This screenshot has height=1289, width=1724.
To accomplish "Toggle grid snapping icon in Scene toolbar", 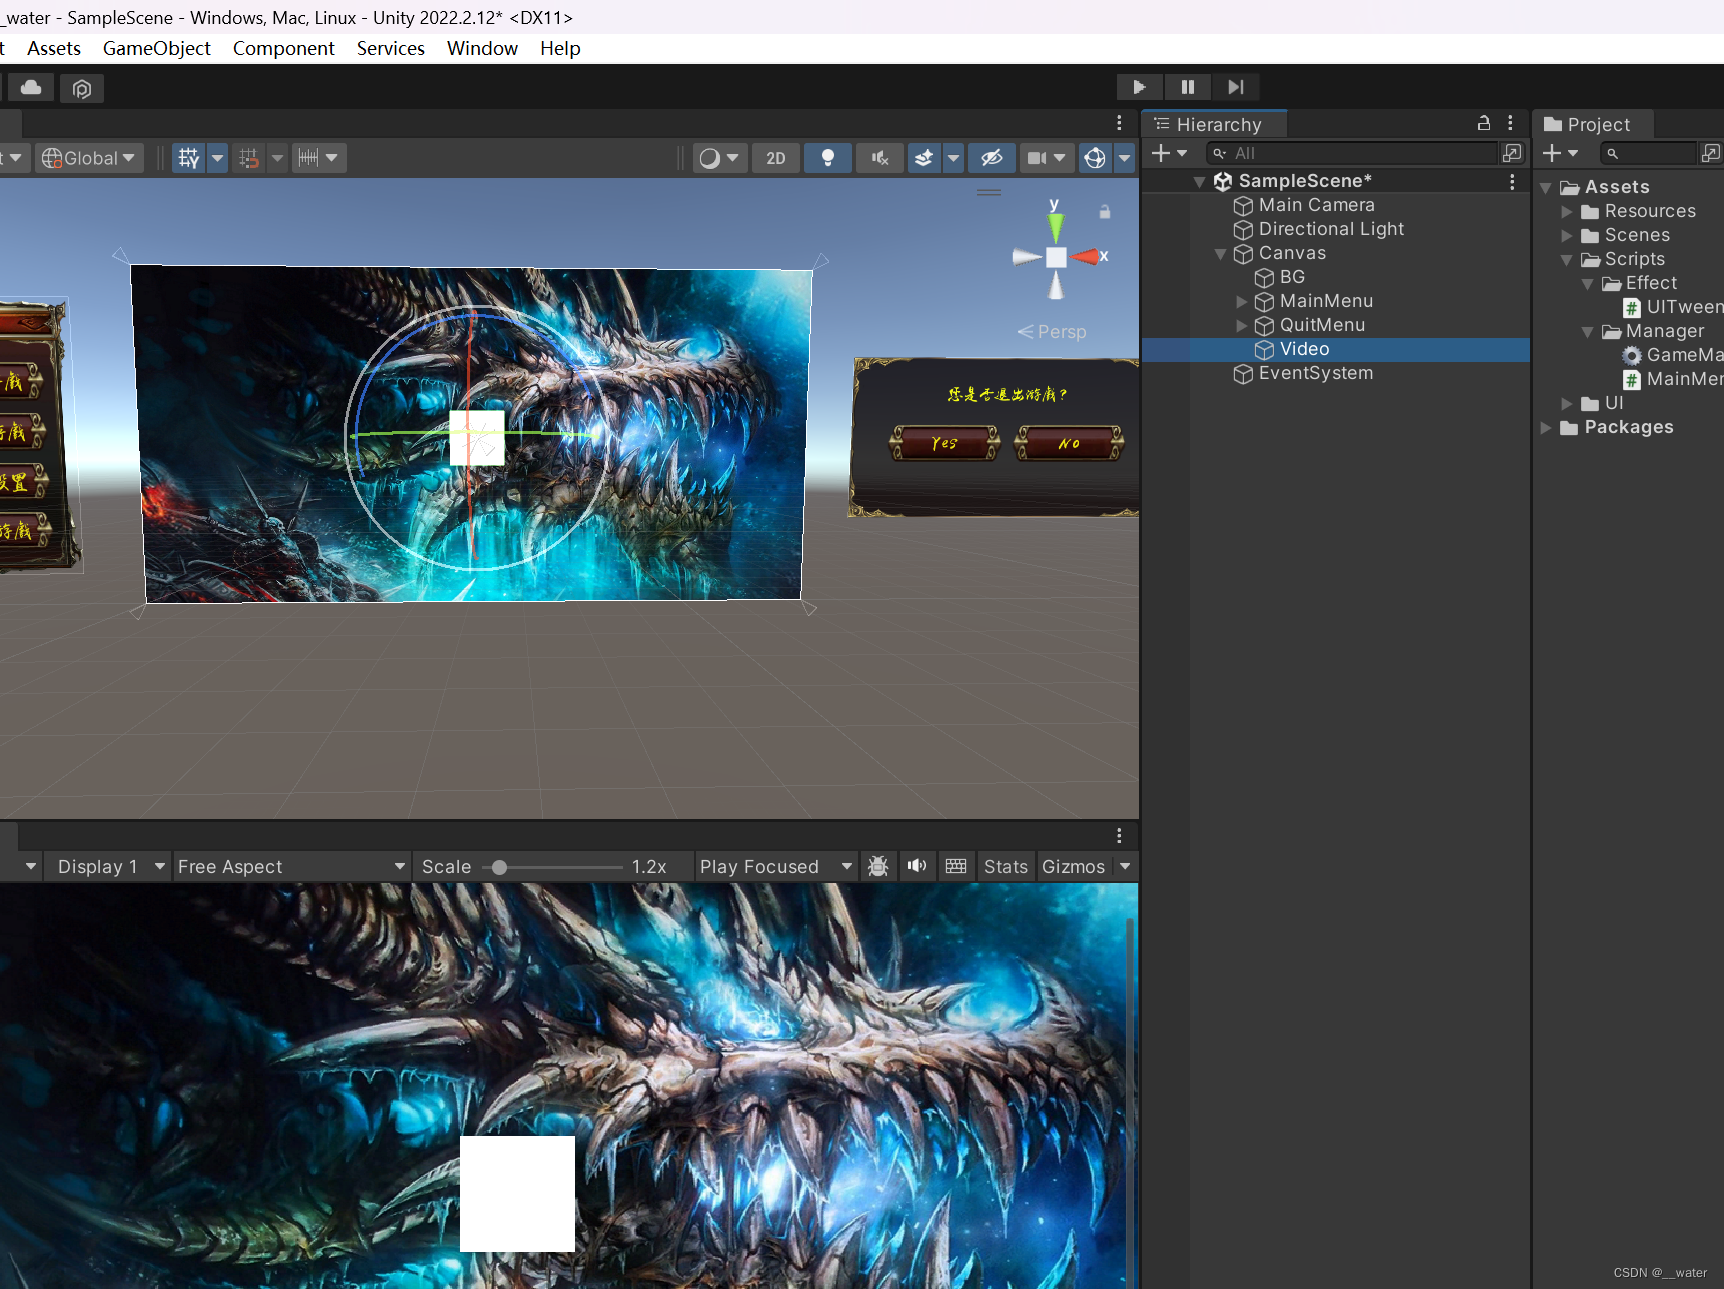I will 189,158.
